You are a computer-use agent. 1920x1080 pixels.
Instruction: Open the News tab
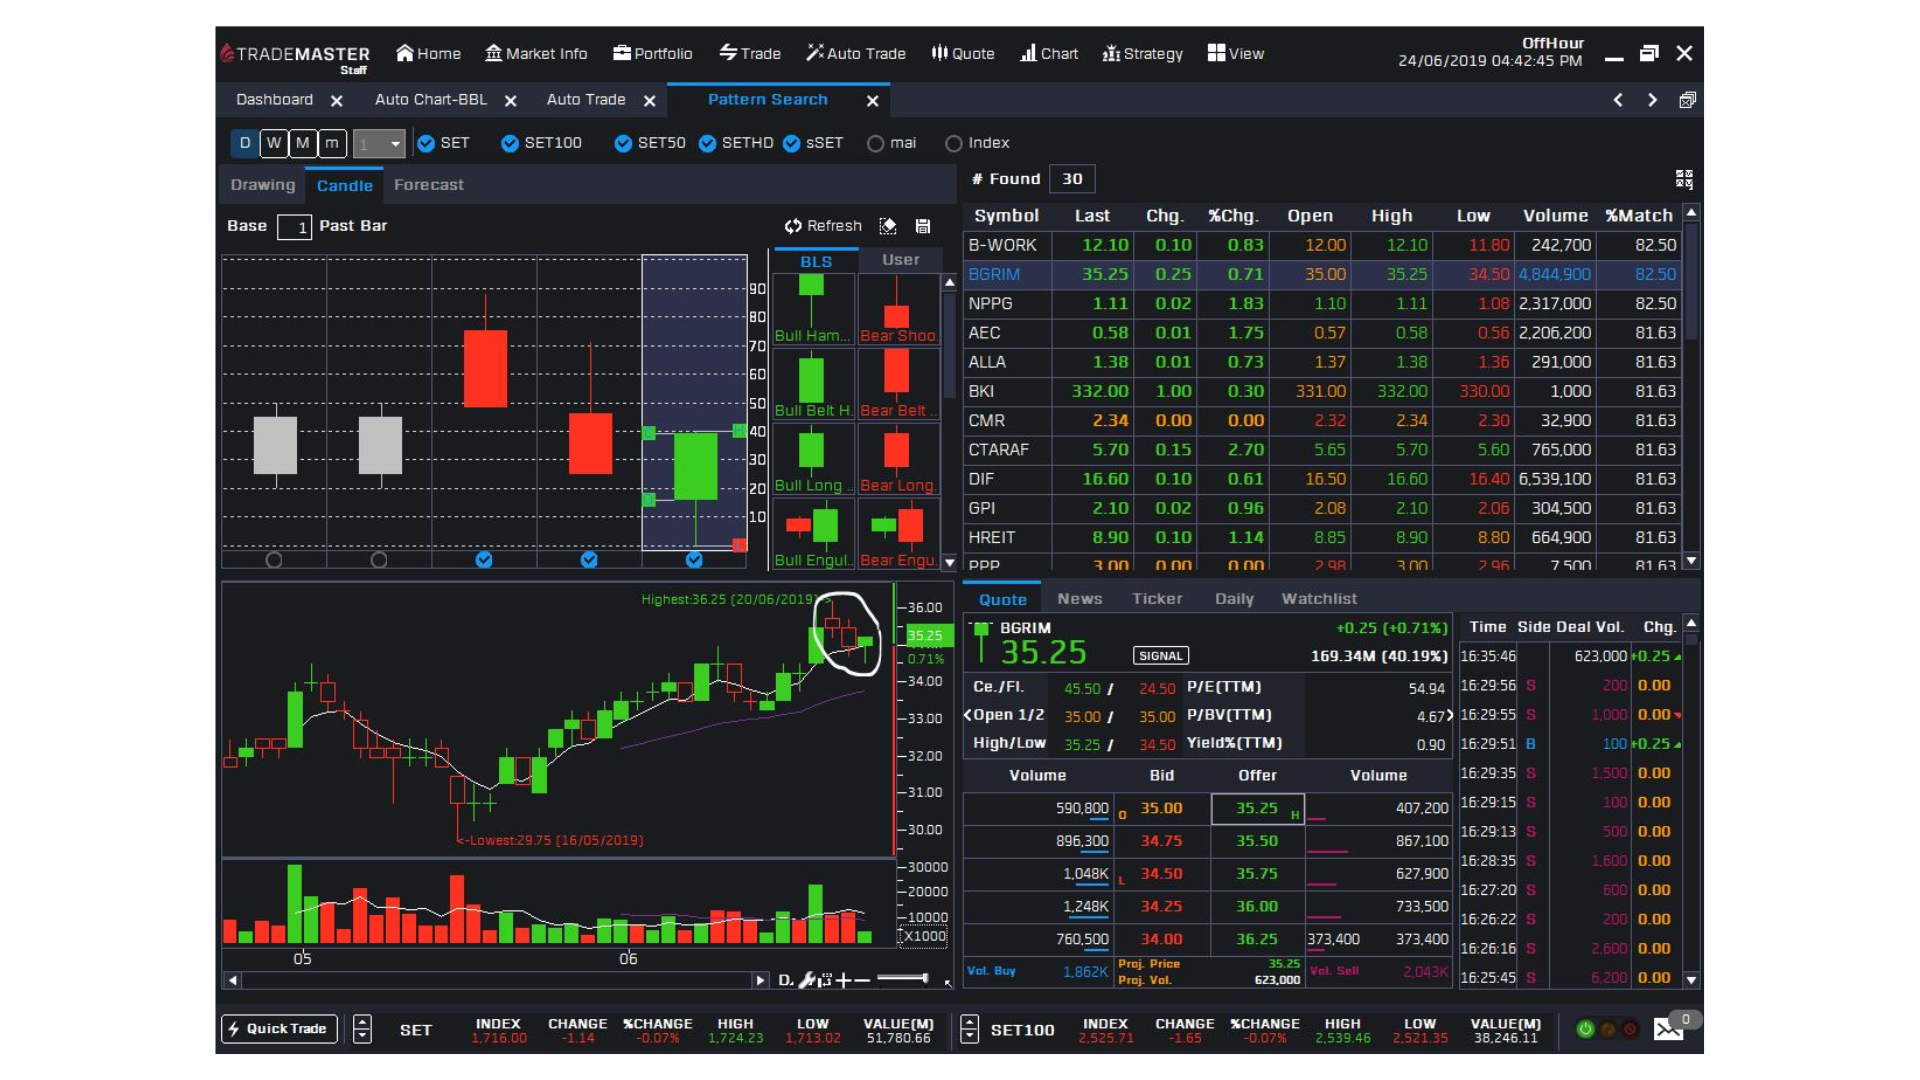click(x=1080, y=599)
